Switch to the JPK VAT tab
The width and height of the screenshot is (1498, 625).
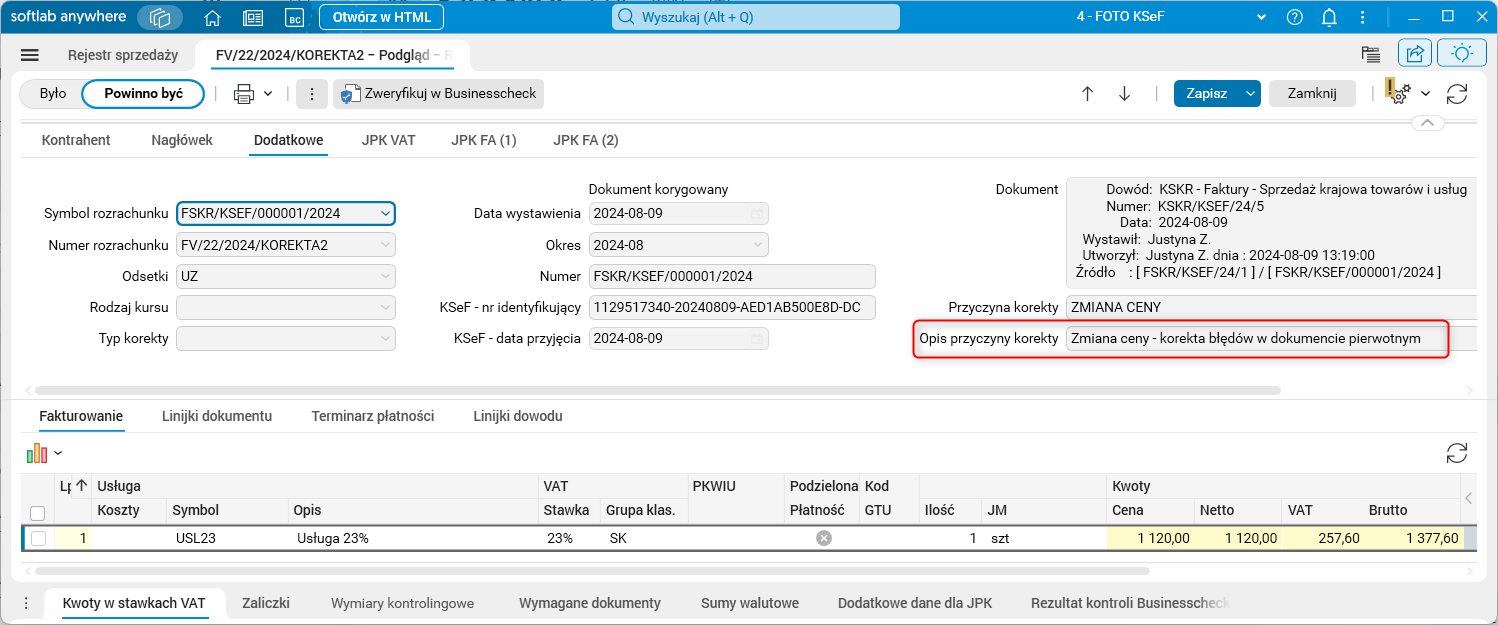(388, 140)
